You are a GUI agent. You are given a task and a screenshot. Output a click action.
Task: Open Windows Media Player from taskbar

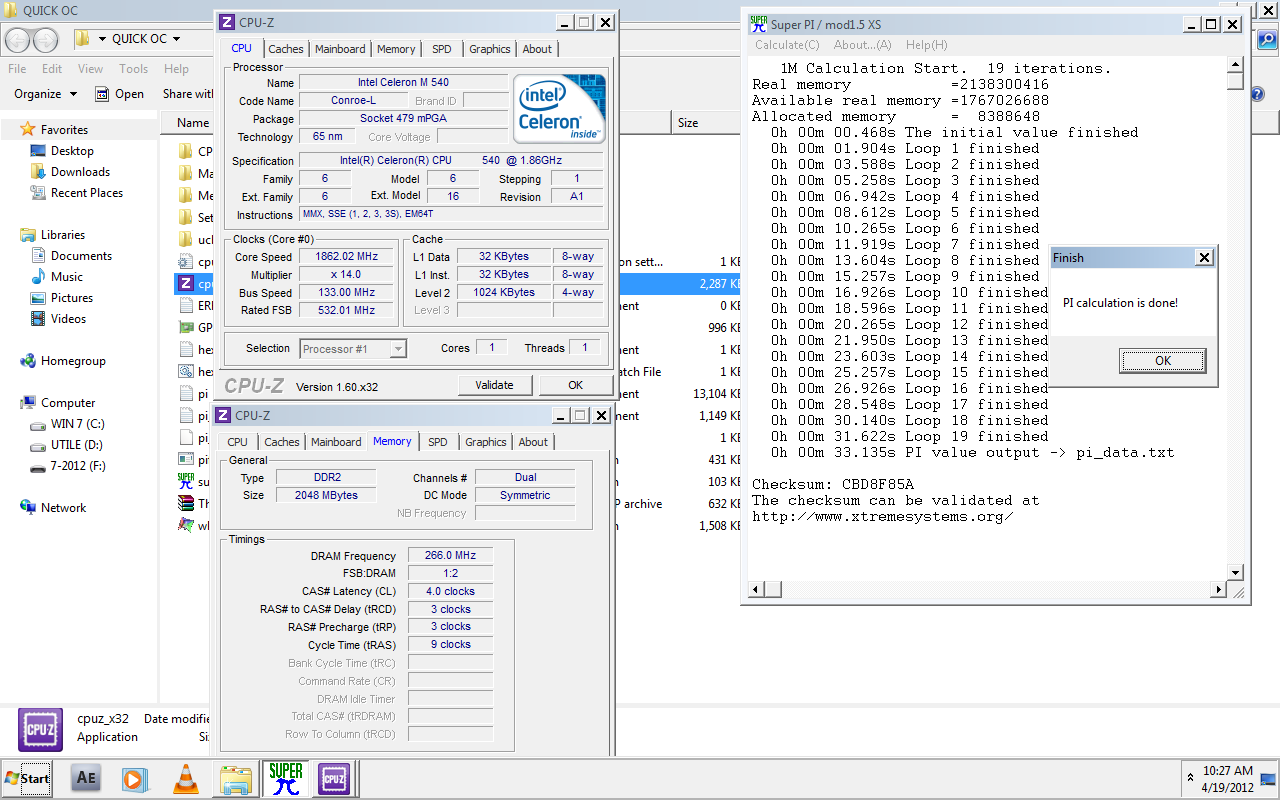[x=135, y=778]
